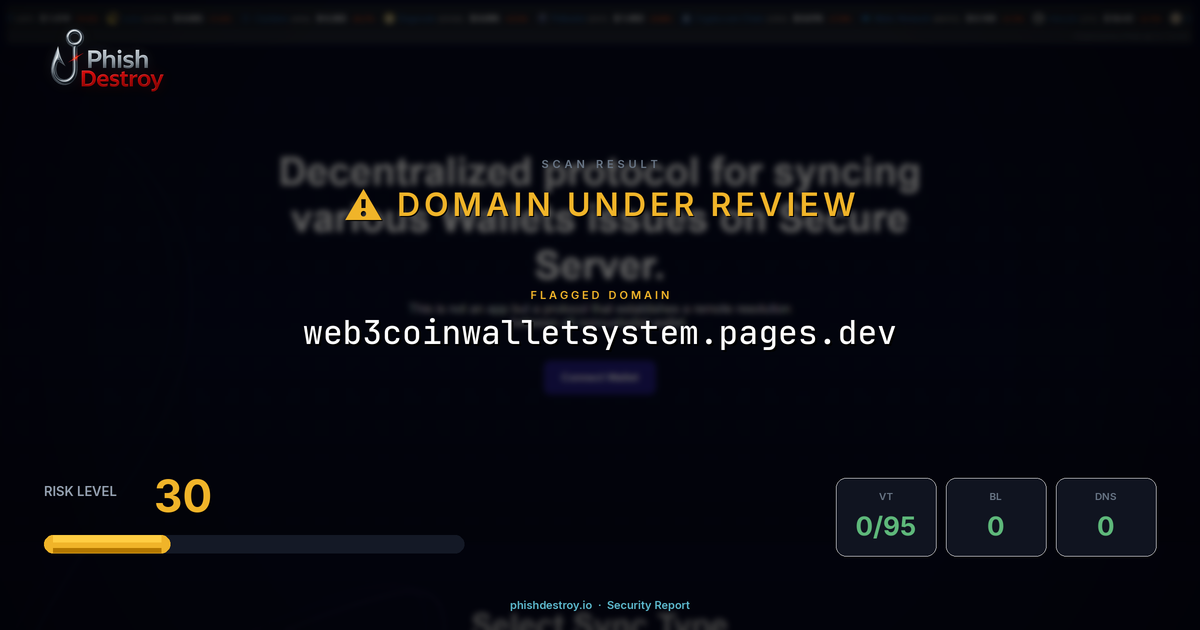Click the blue token icon in the ticker bar
Screen dimensions: 1200x630
(x=685, y=17)
